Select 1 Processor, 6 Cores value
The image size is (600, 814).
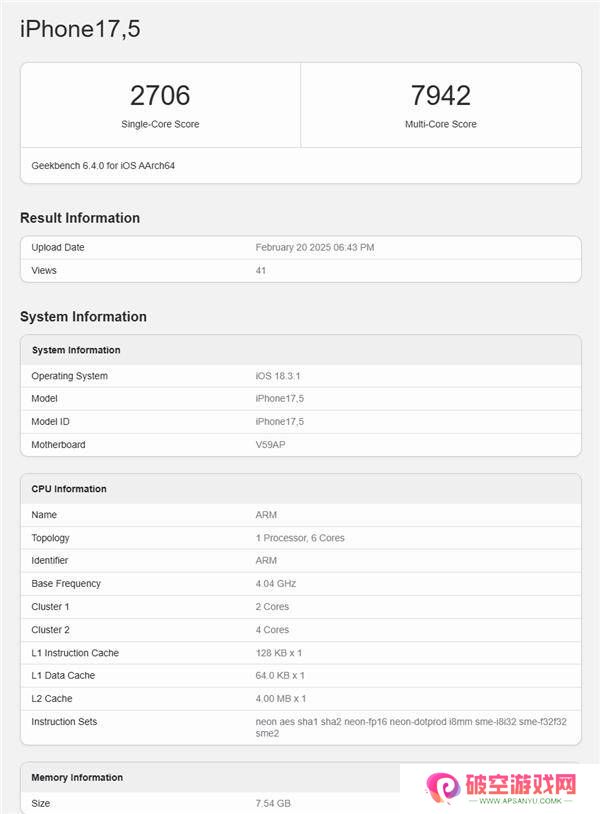pyautogui.click(x=300, y=538)
